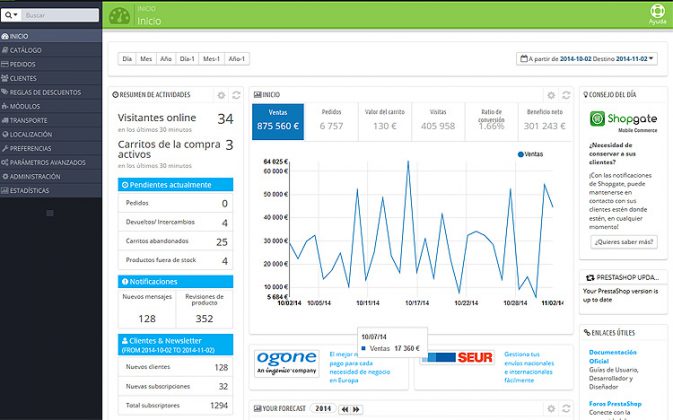Click the Mes period button
The height and width of the screenshot is (420, 673).
(147, 59)
